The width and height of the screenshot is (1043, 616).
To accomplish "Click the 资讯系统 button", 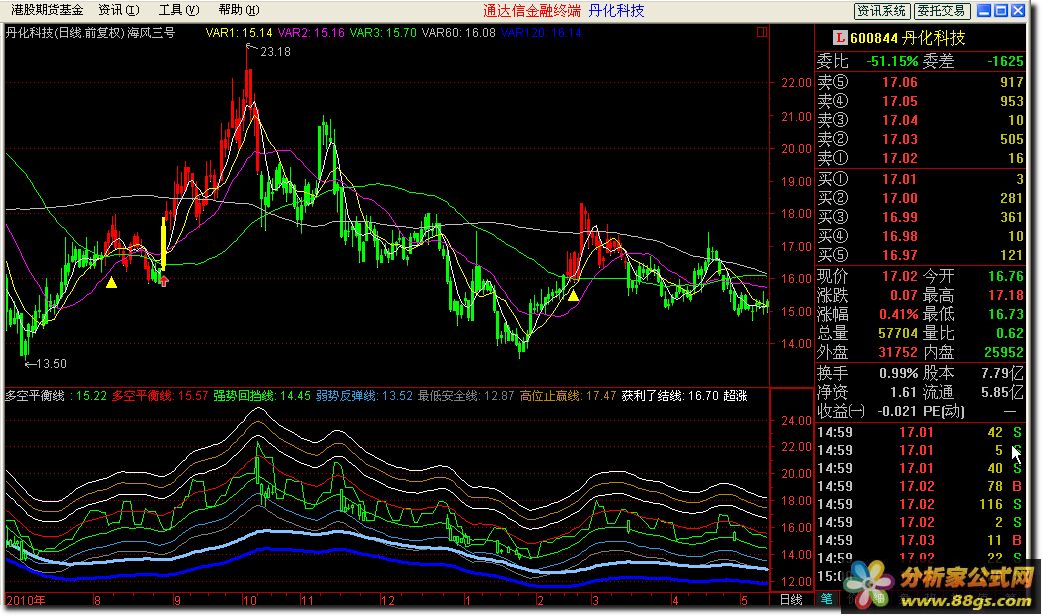I will coord(881,11).
